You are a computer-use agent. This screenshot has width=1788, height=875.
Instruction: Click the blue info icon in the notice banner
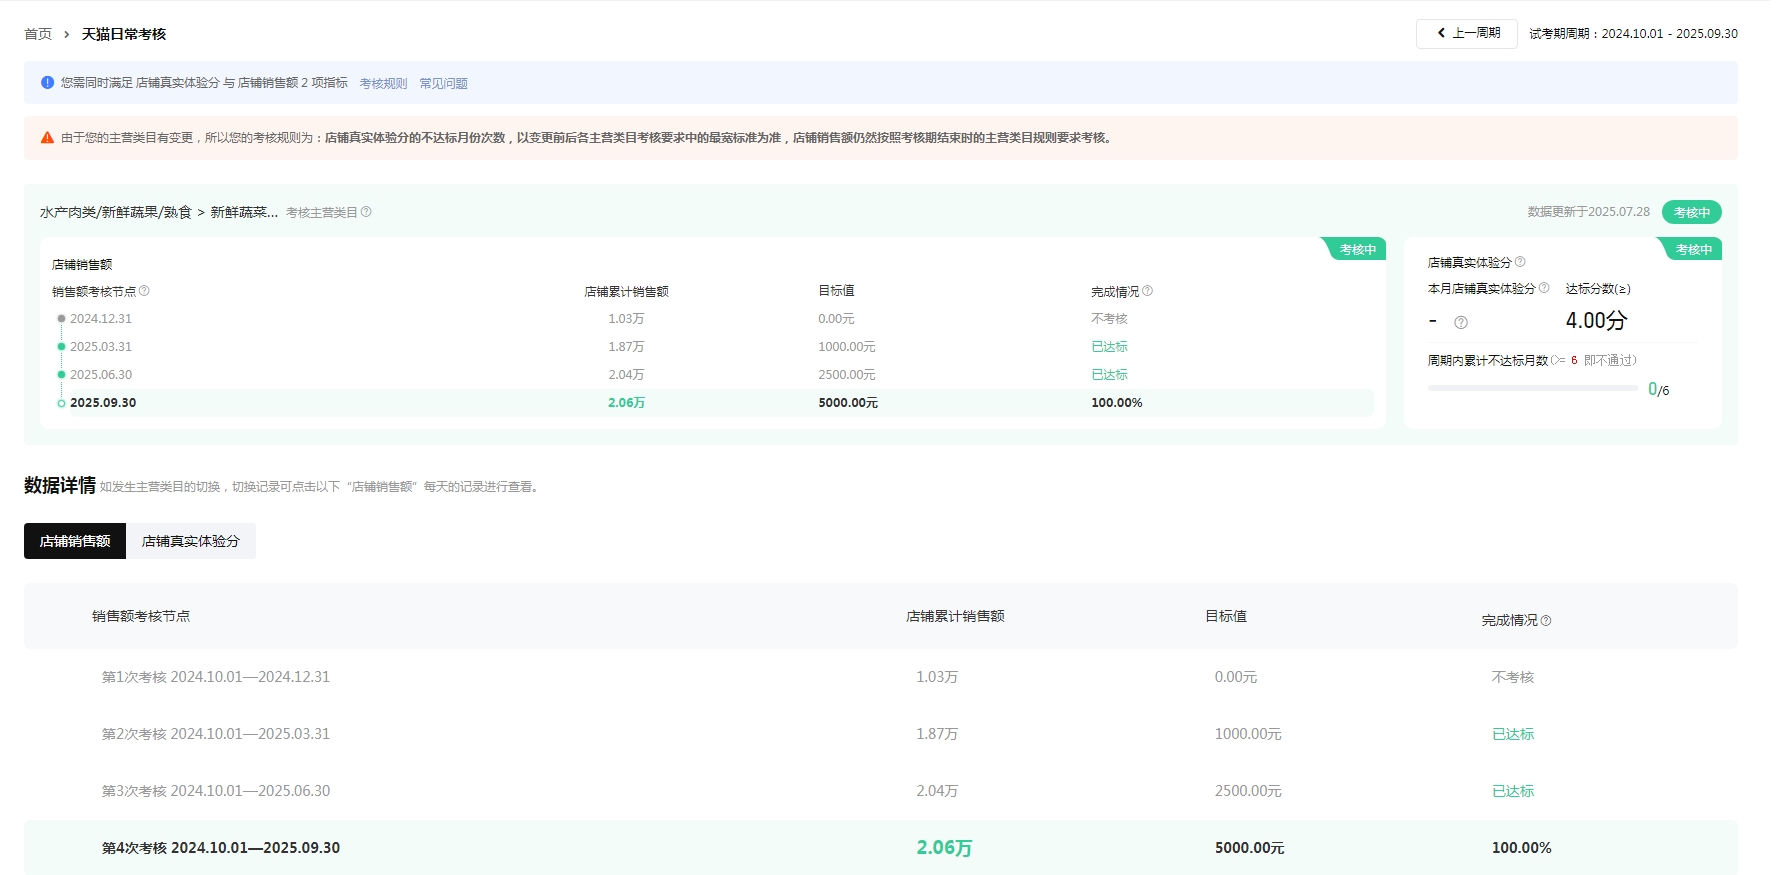point(47,83)
